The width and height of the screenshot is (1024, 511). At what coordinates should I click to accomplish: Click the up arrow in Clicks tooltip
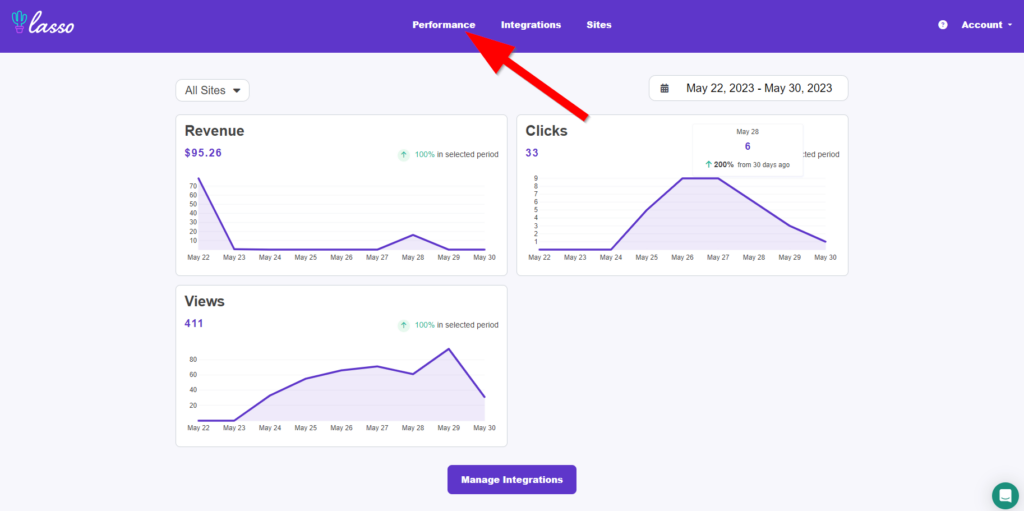(x=708, y=164)
